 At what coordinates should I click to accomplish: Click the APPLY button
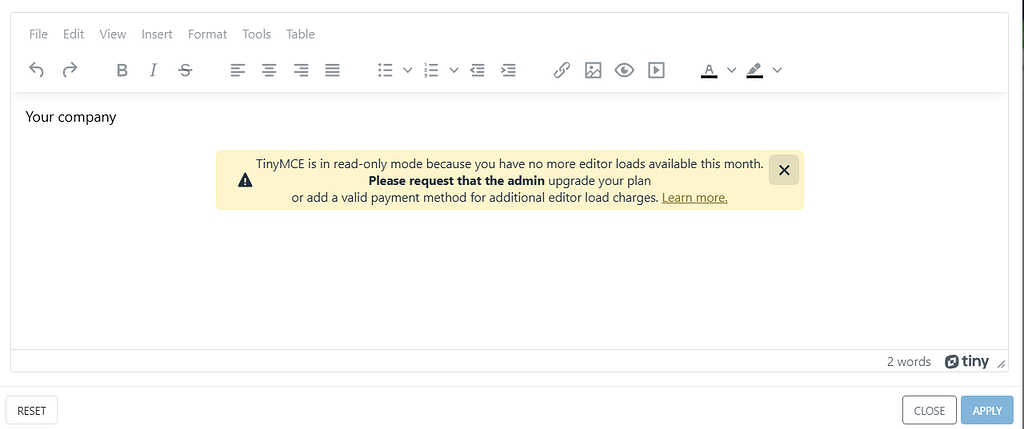[987, 411]
